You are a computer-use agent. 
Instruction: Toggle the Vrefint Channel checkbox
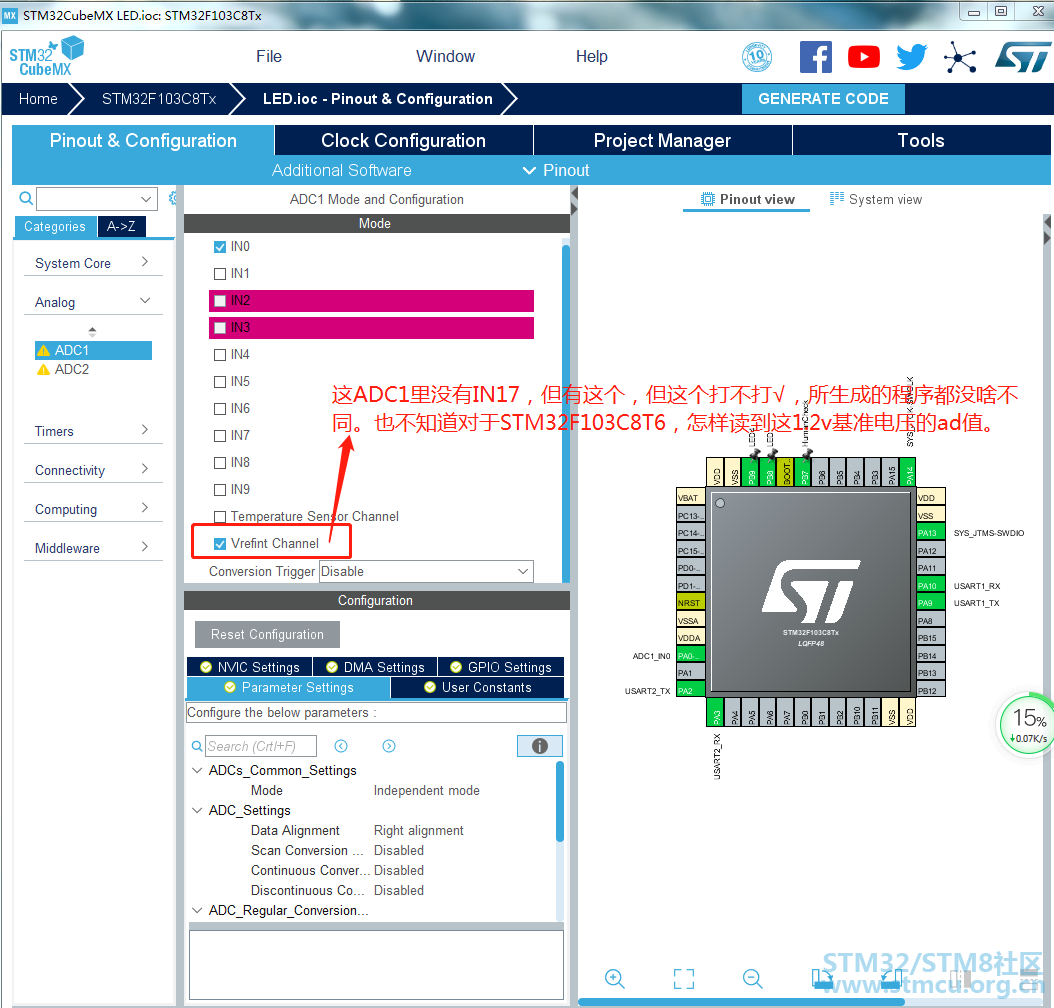pos(220,544)
